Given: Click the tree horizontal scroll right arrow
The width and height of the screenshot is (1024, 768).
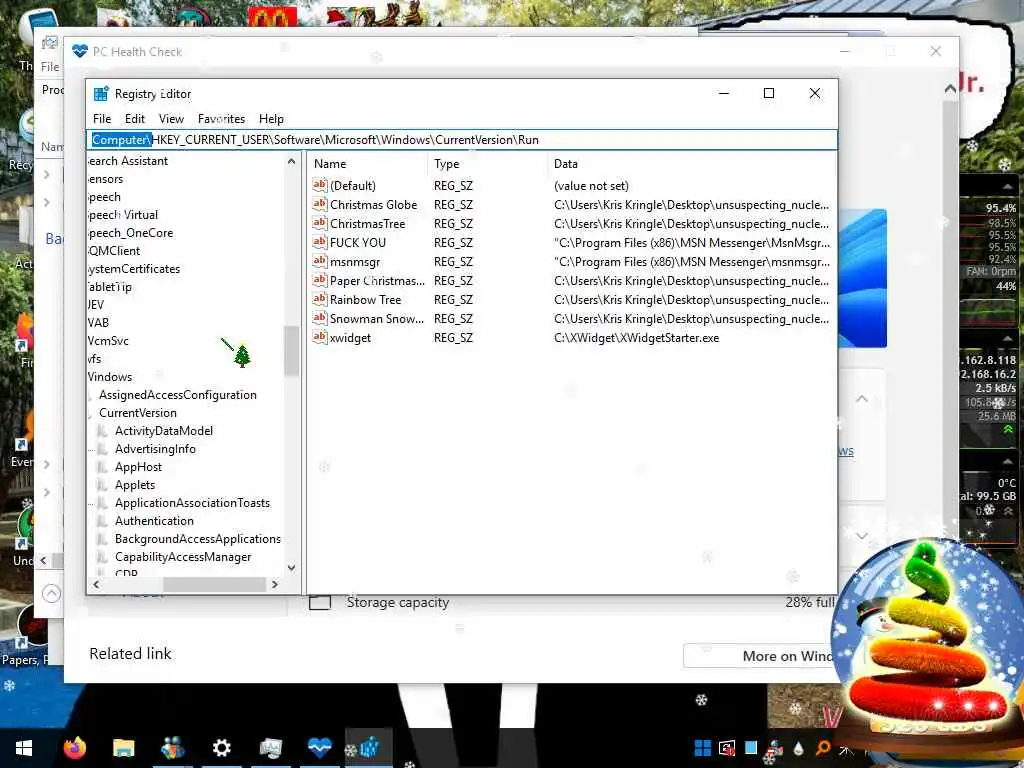Looking at the screenshot, I should [x=275, y=584].
